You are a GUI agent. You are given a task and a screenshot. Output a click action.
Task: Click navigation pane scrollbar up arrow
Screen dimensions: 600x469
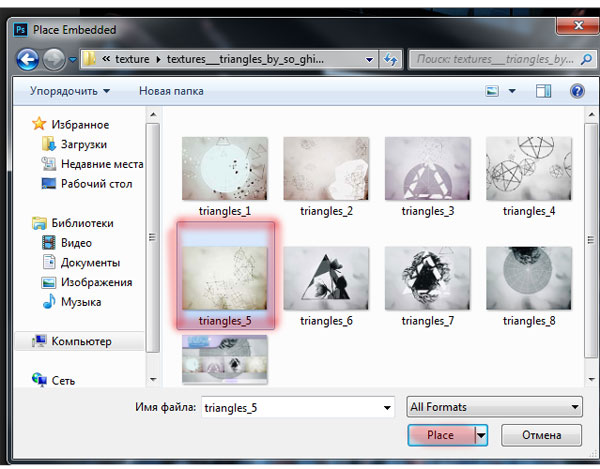pos(153,114)
